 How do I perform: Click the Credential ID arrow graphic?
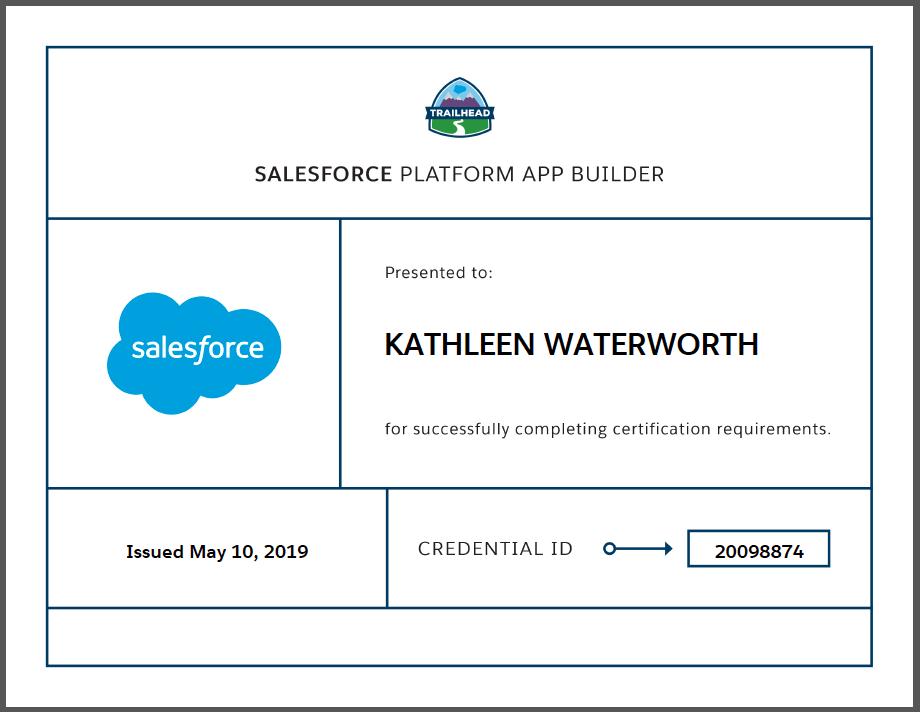pos(638,549)
